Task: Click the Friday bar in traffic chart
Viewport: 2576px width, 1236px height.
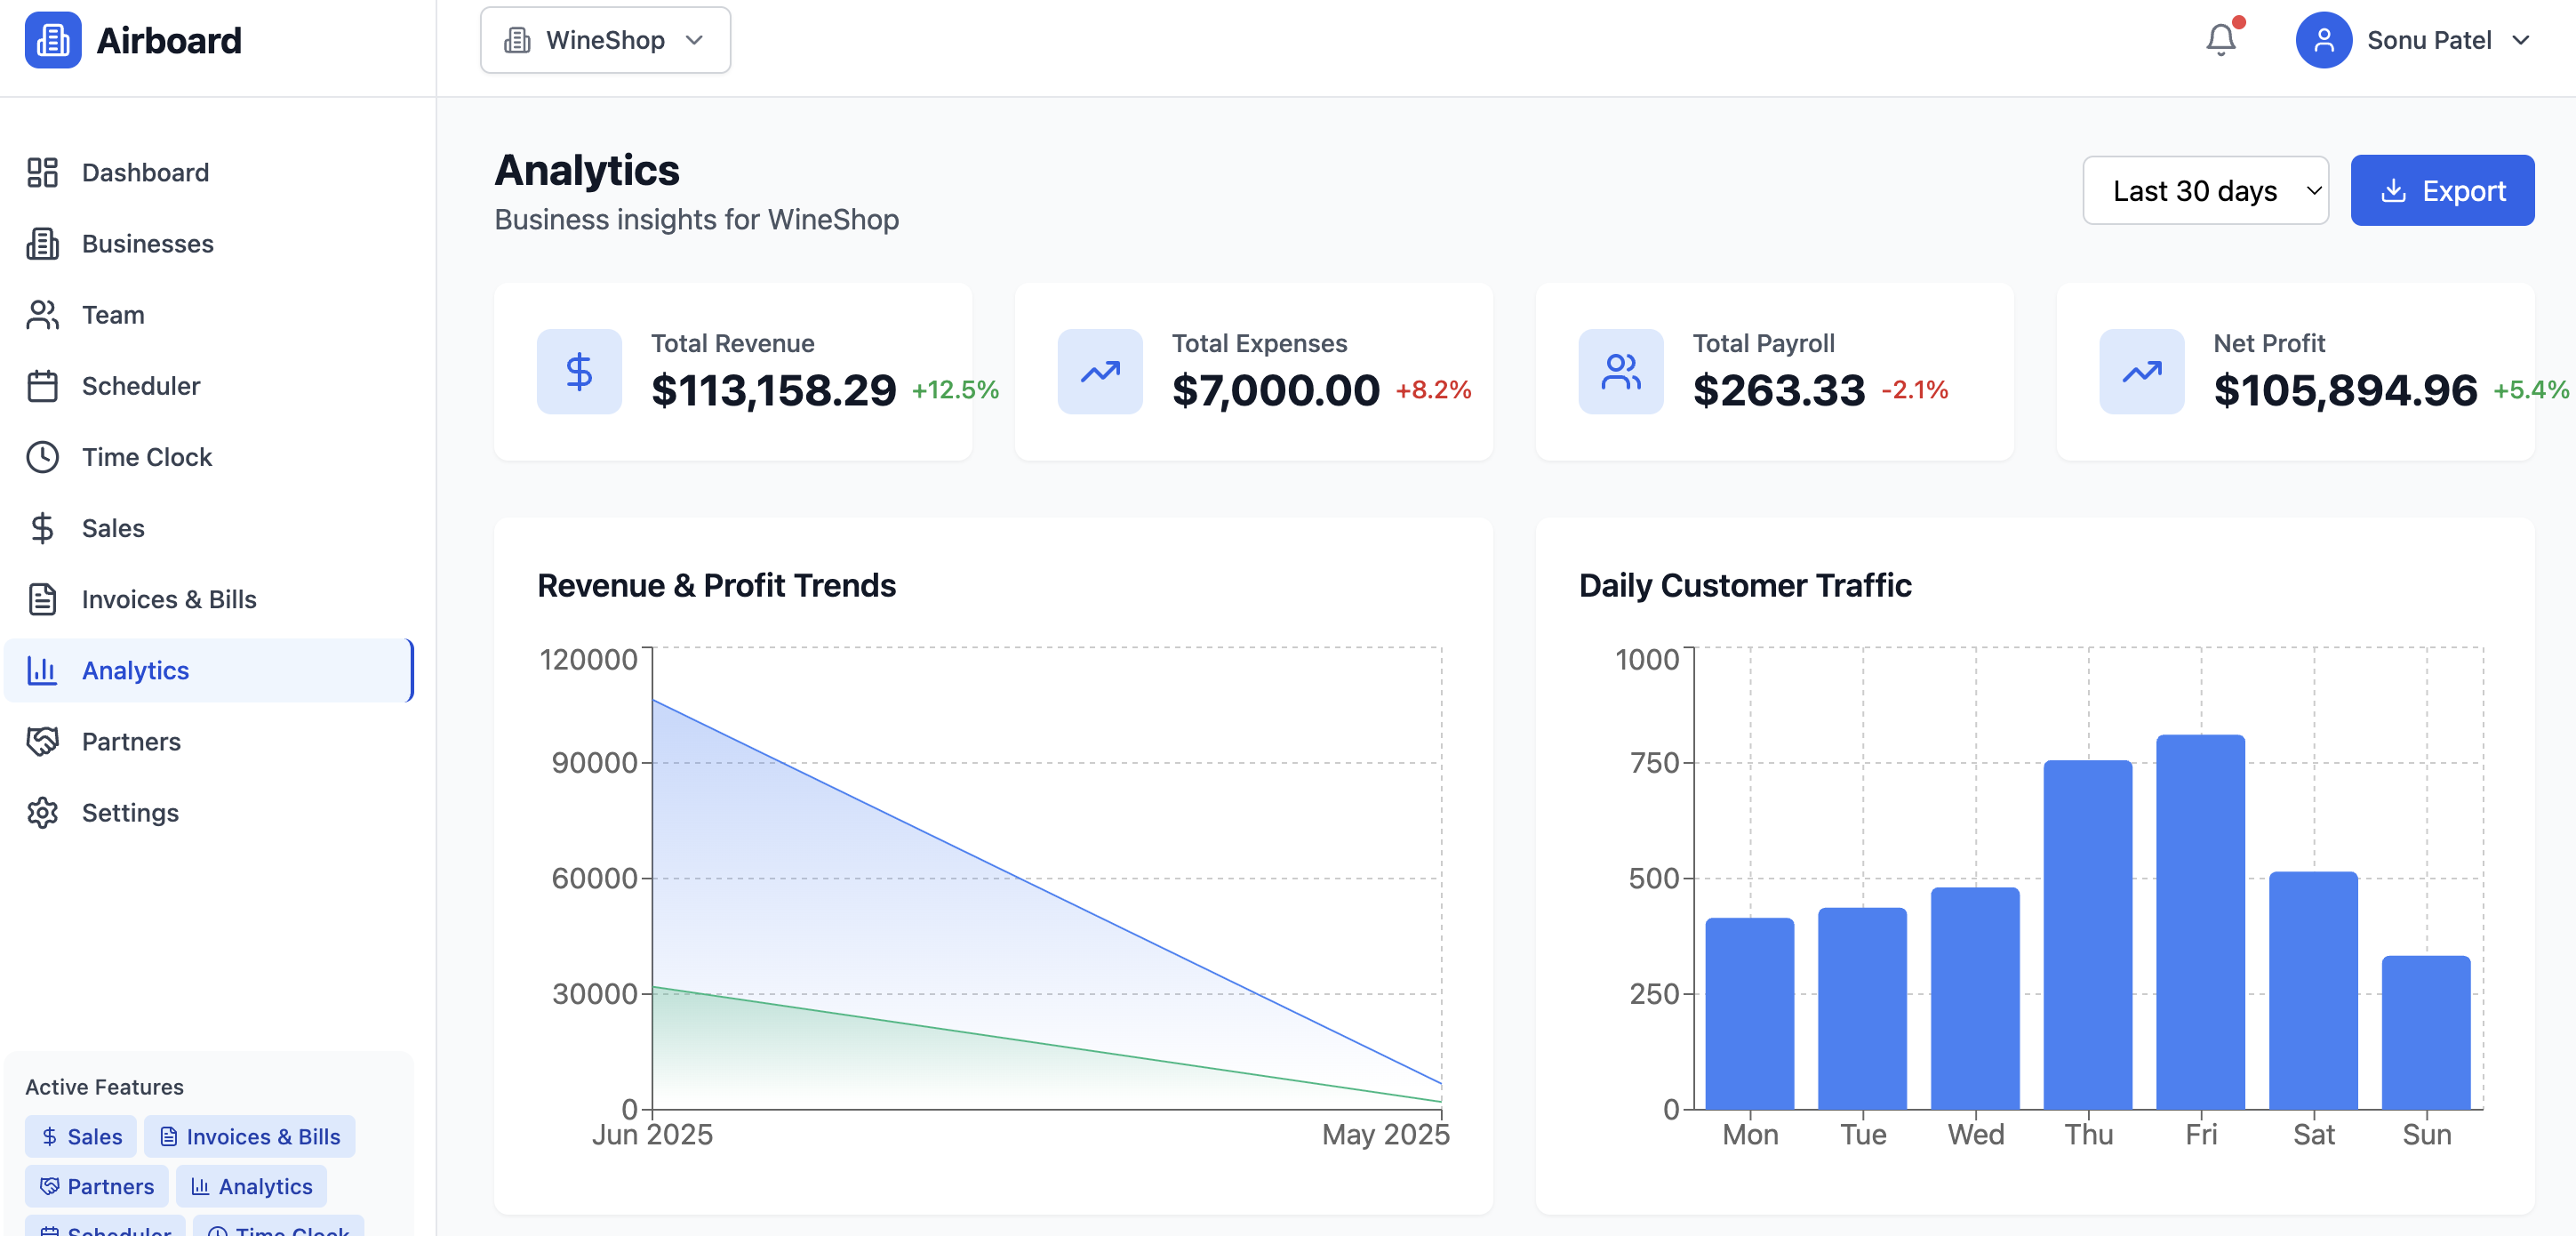Action: [2200, 921]
